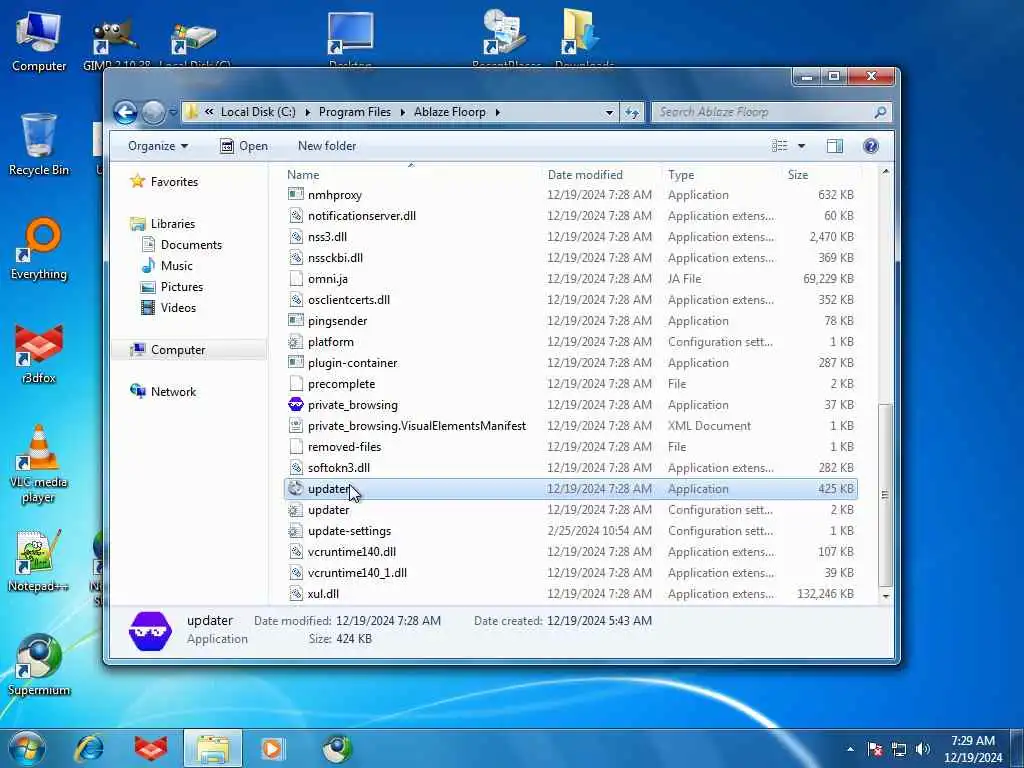The width and height of the screenshot is (1024, 768).
Task: Expand the breadcrumb overflow chevron
Action: tap(209, 112)
